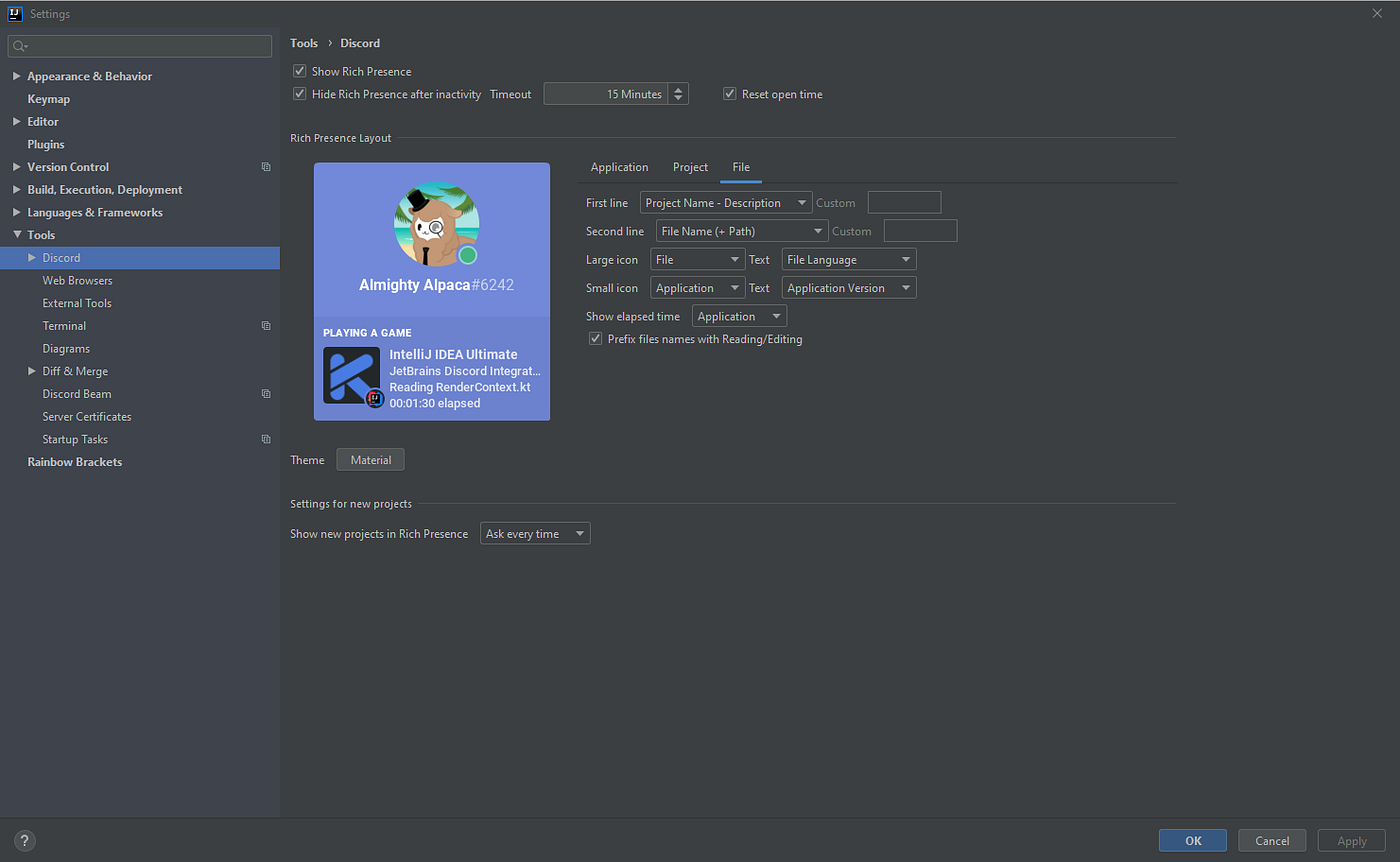Image resolution: width=1400 pixels, height=862 pixels.
Task: Open Show new projects Ask every time dropdown
Action: 535,534
